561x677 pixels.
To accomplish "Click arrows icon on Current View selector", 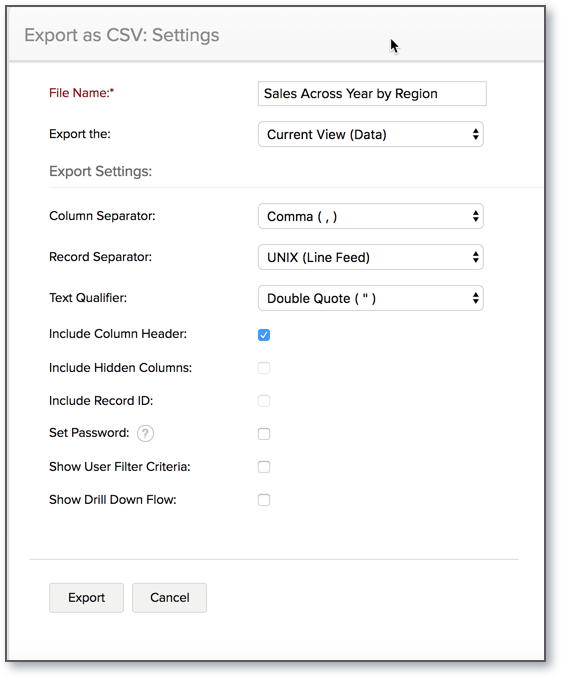I will 475,134.
